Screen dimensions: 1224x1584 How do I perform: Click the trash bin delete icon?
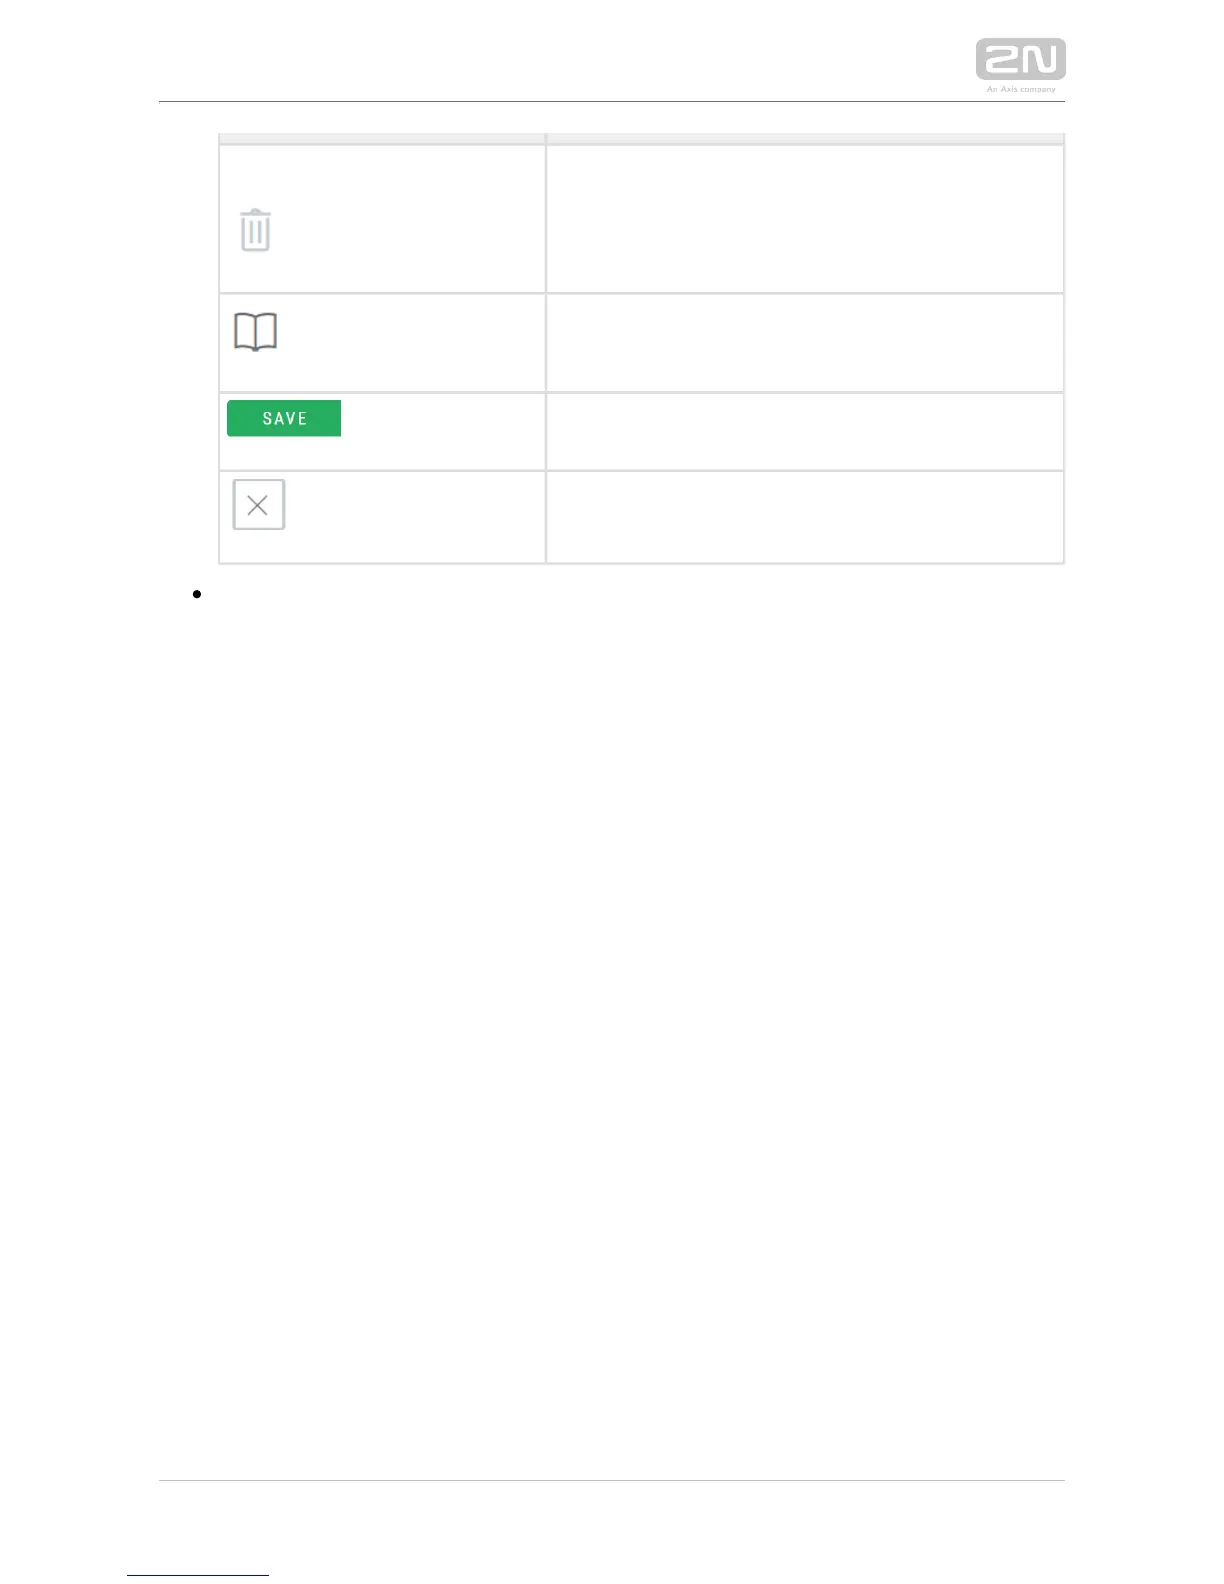(256, 230)
